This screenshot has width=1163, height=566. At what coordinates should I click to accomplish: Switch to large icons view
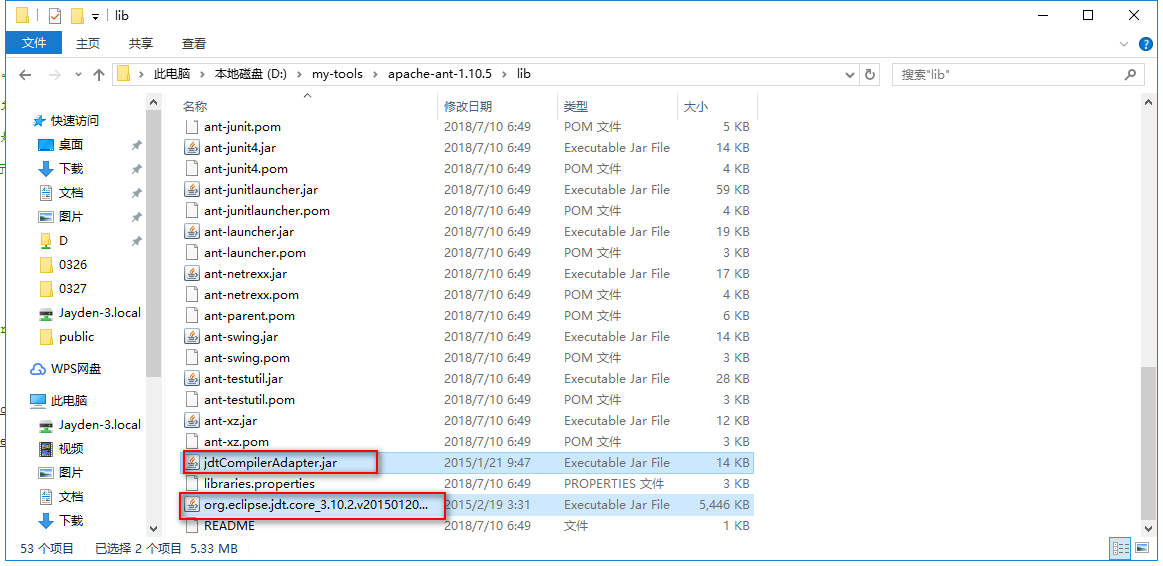coord(1141,548)
